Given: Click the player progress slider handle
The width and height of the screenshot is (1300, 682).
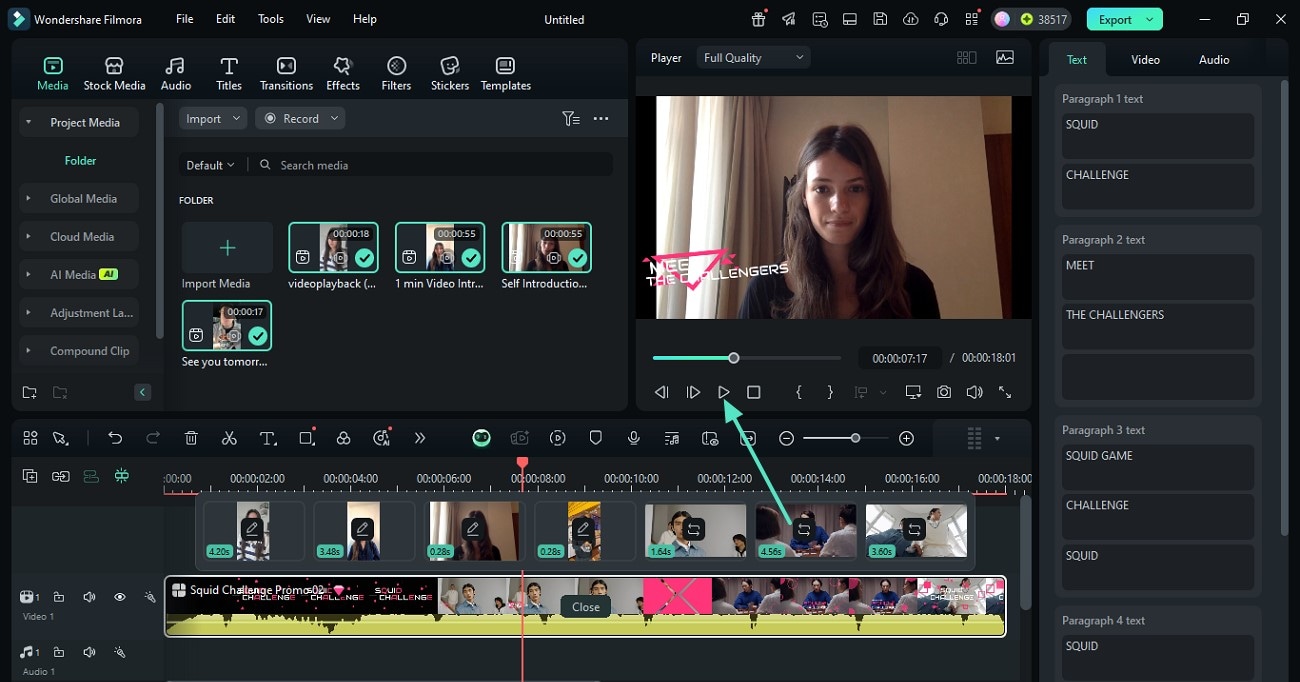Looking at the screenshot, I should pyautogui.click(x=734, y=358).
